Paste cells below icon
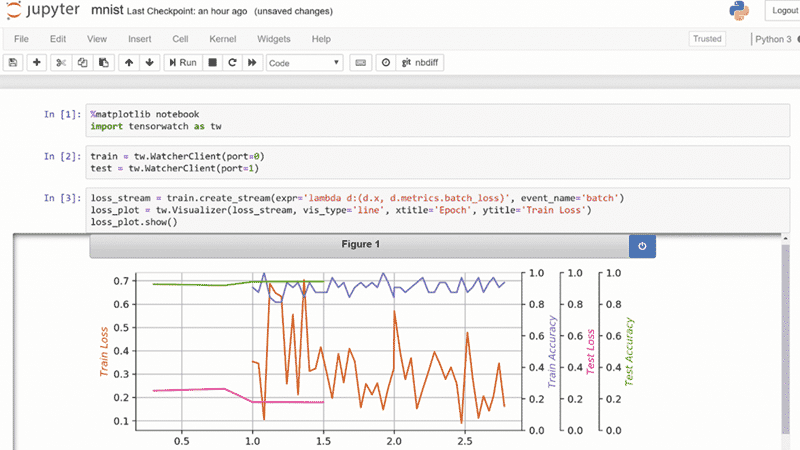 click(104, 63)
